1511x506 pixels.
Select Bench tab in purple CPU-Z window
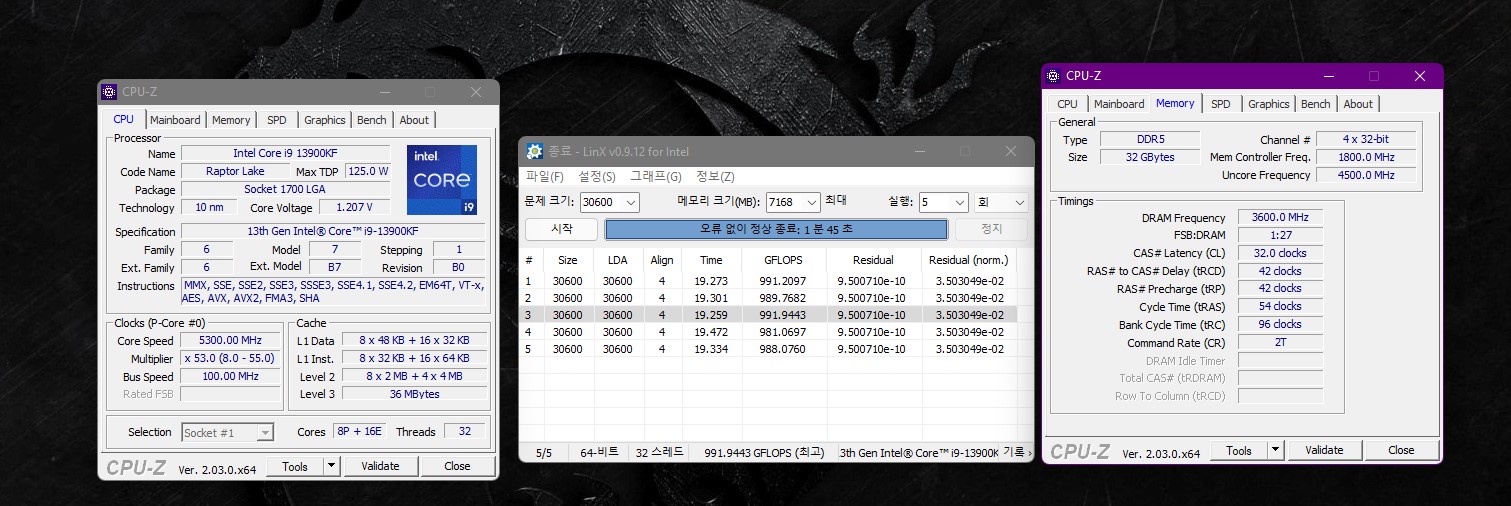tap(1316, 104)
